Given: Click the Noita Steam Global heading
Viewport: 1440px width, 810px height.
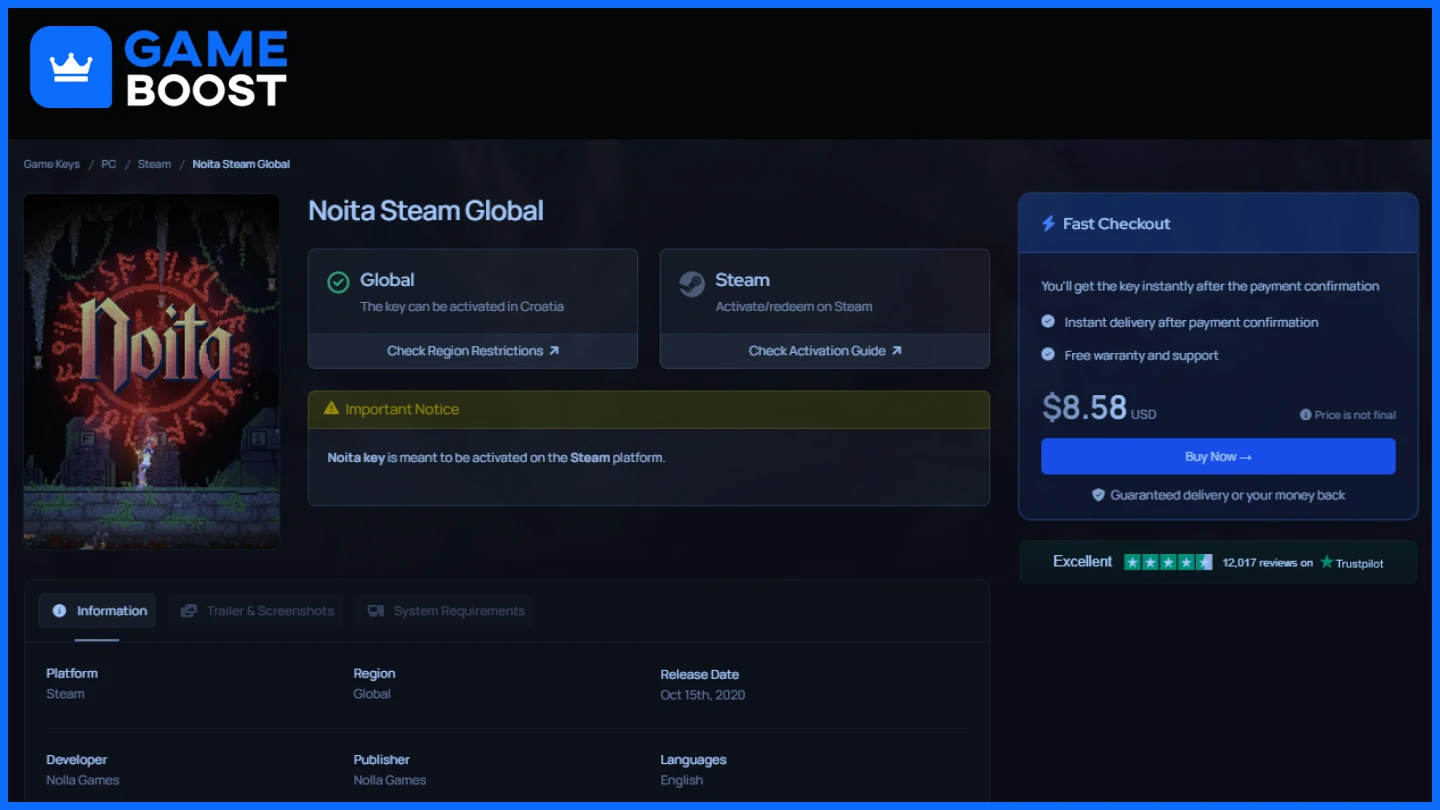Looking at the screenshot, I should click(426, 211).
